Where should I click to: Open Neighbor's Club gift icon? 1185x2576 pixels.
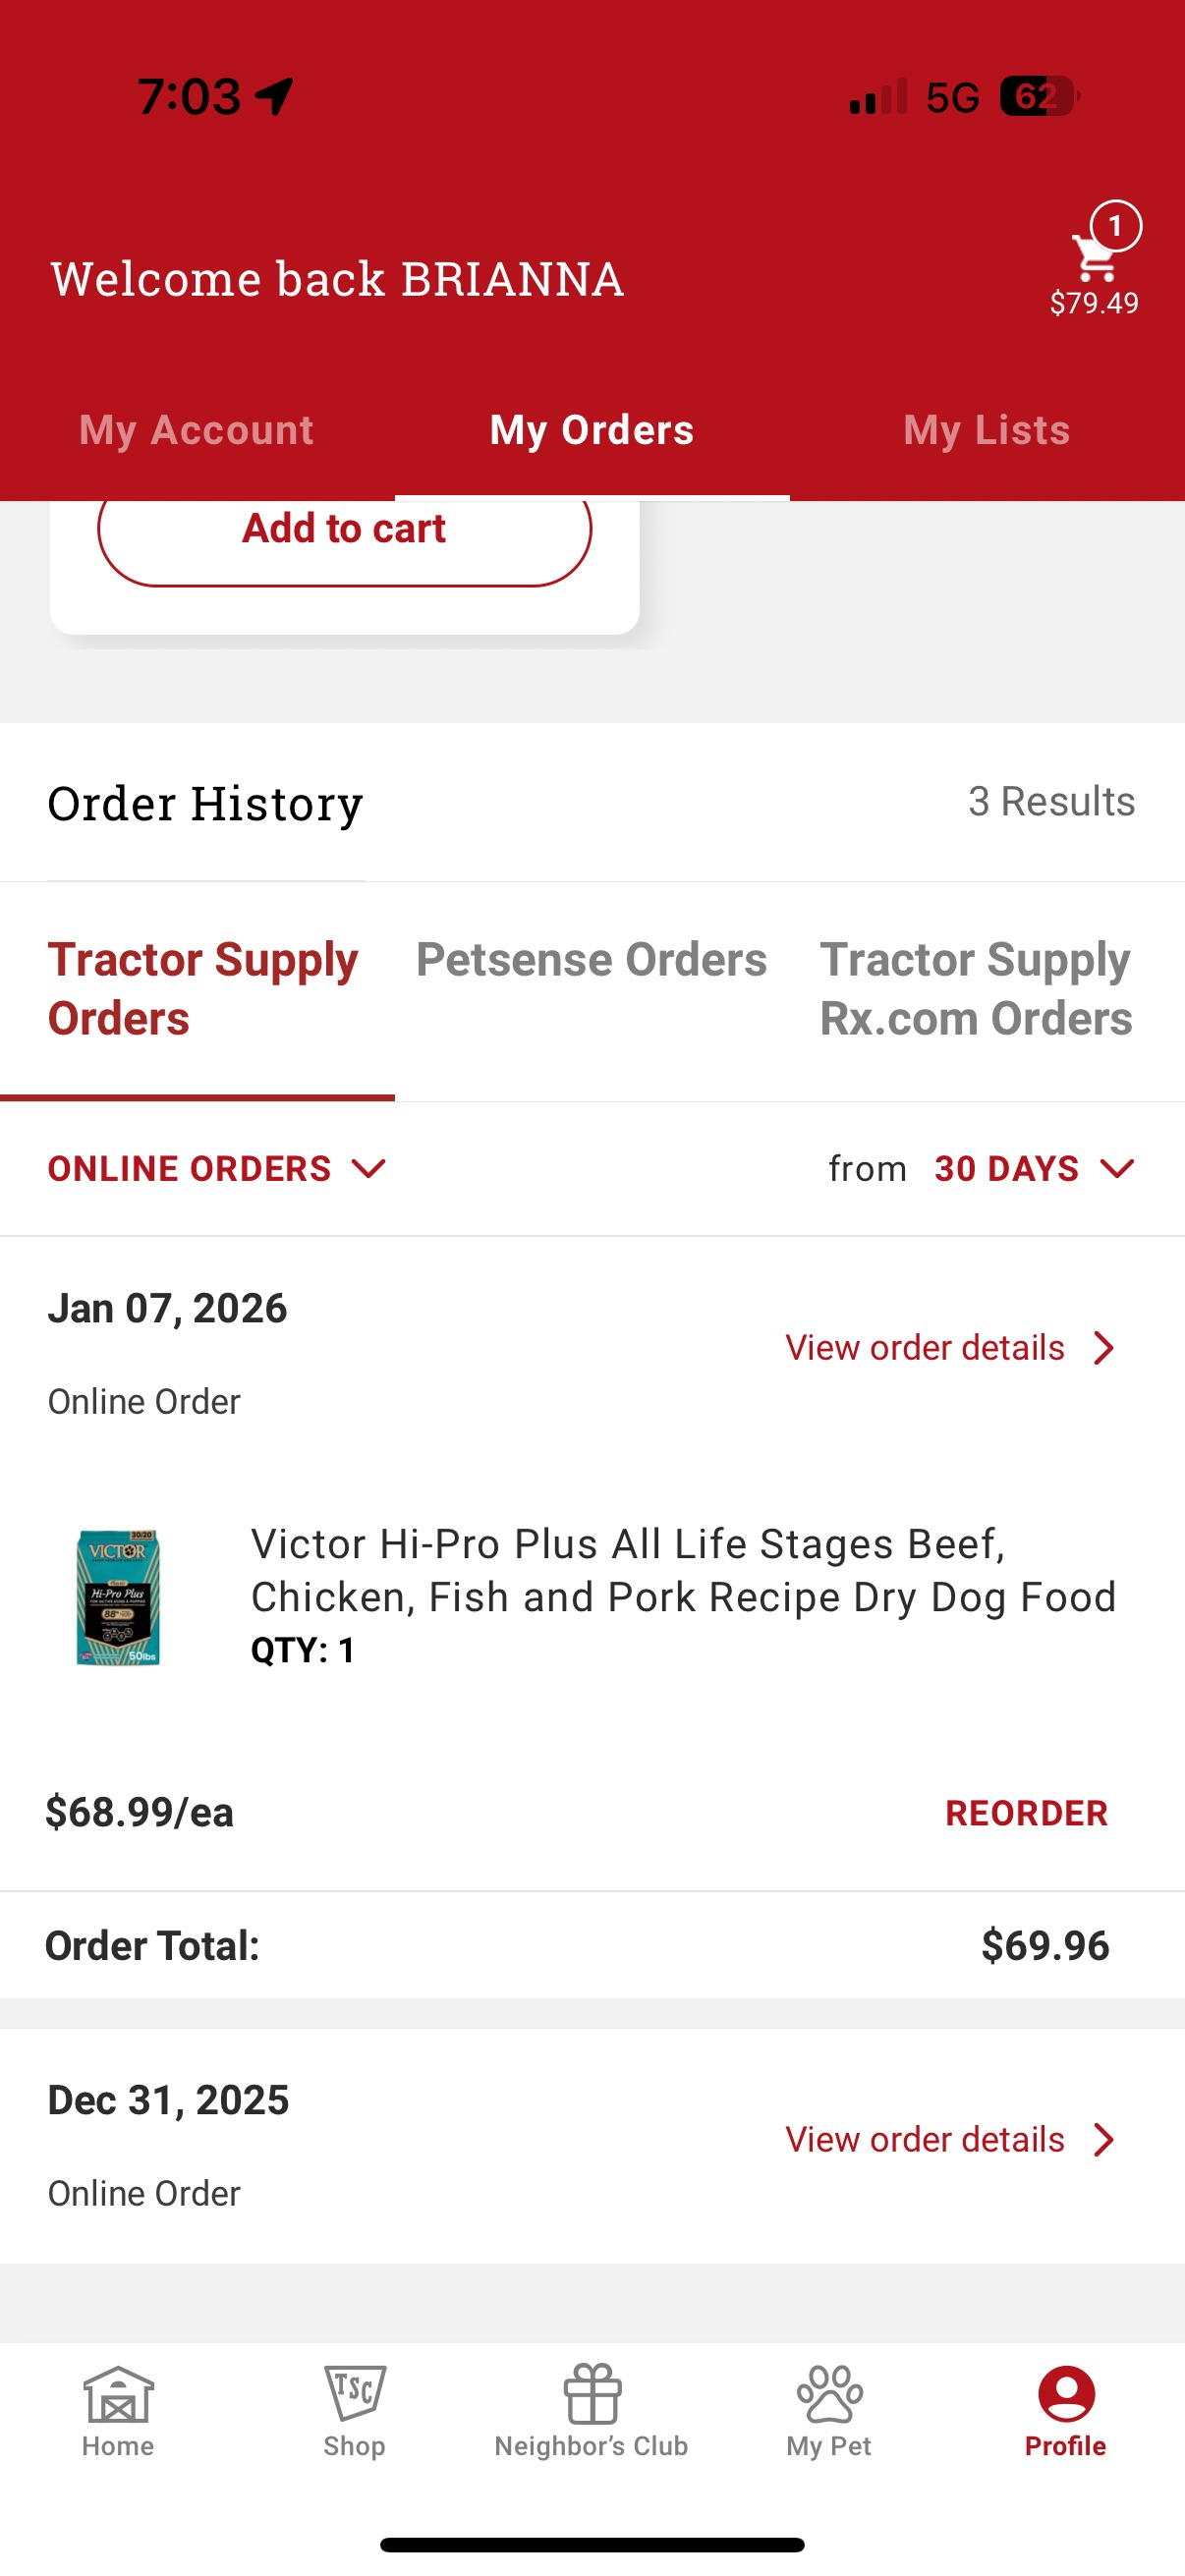click(x=592, y=2393)
